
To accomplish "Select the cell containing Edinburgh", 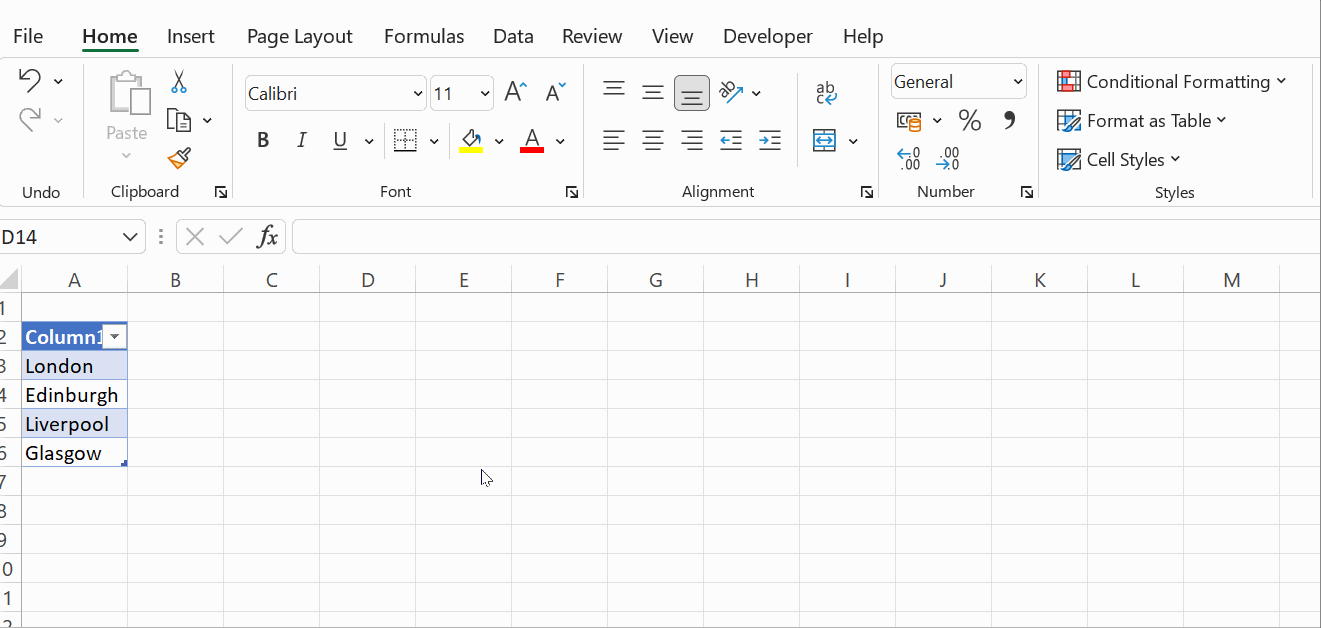I will pyautogui.click(x=72, y=394).
